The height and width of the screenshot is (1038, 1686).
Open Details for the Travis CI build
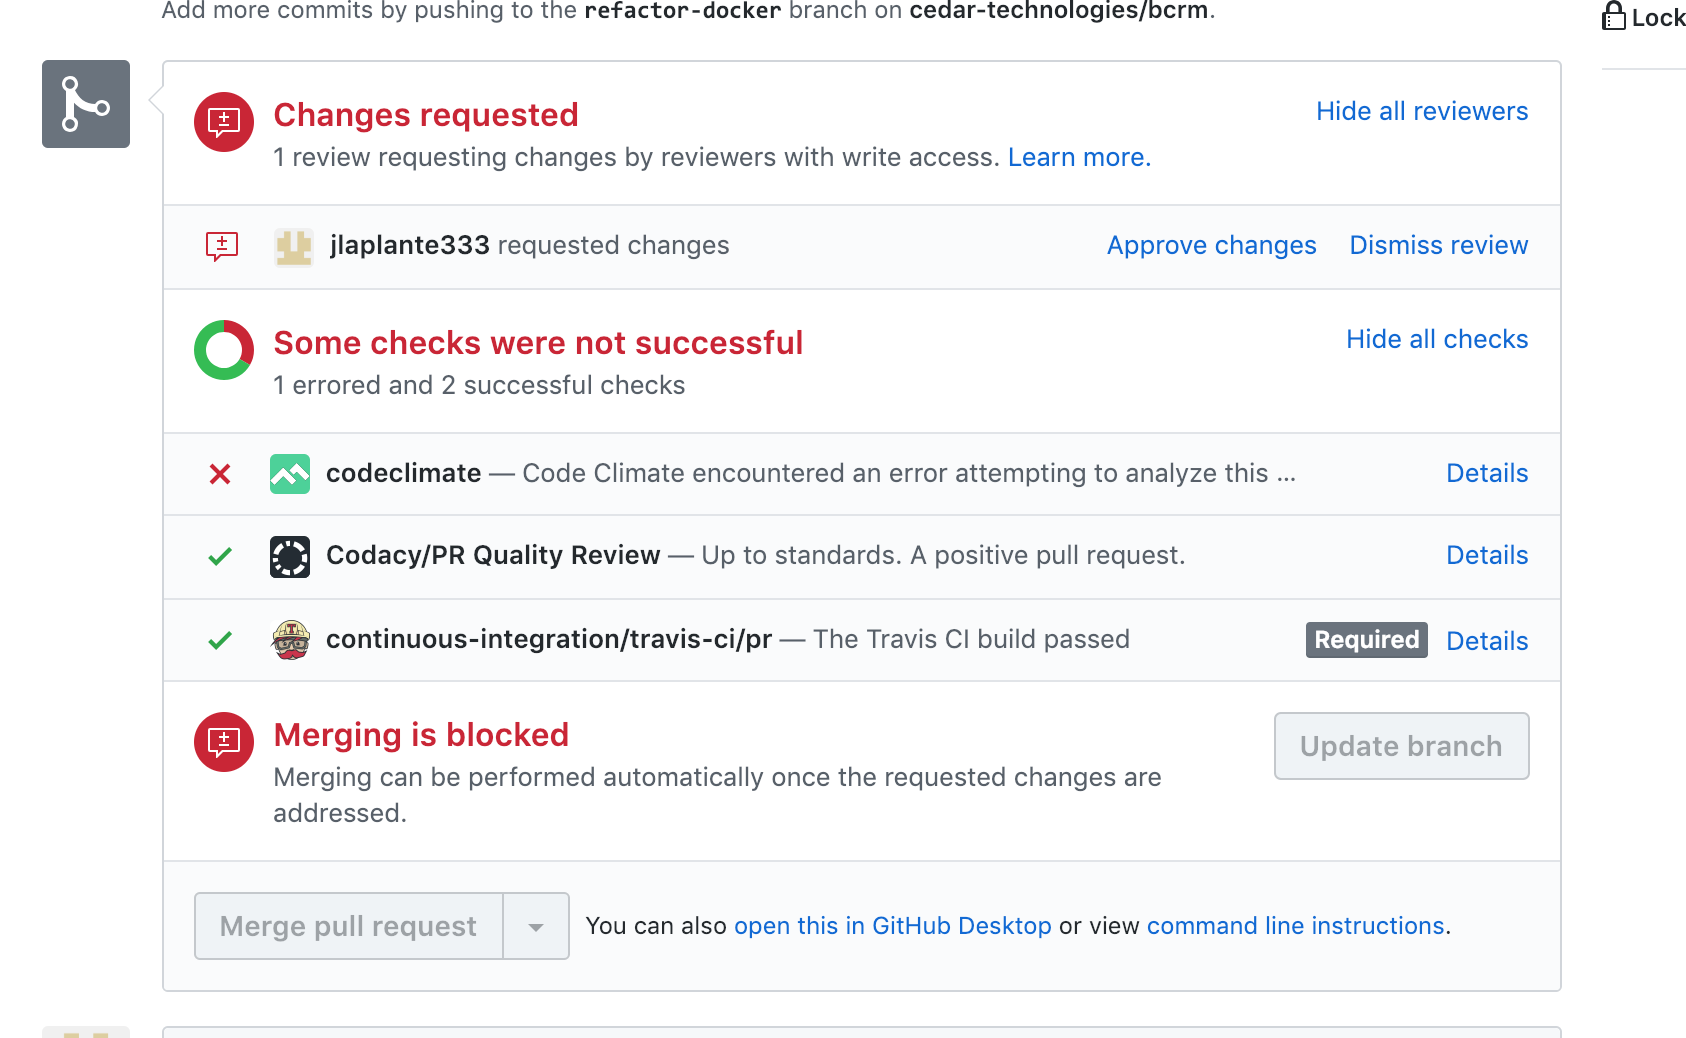click(1486, 640)
